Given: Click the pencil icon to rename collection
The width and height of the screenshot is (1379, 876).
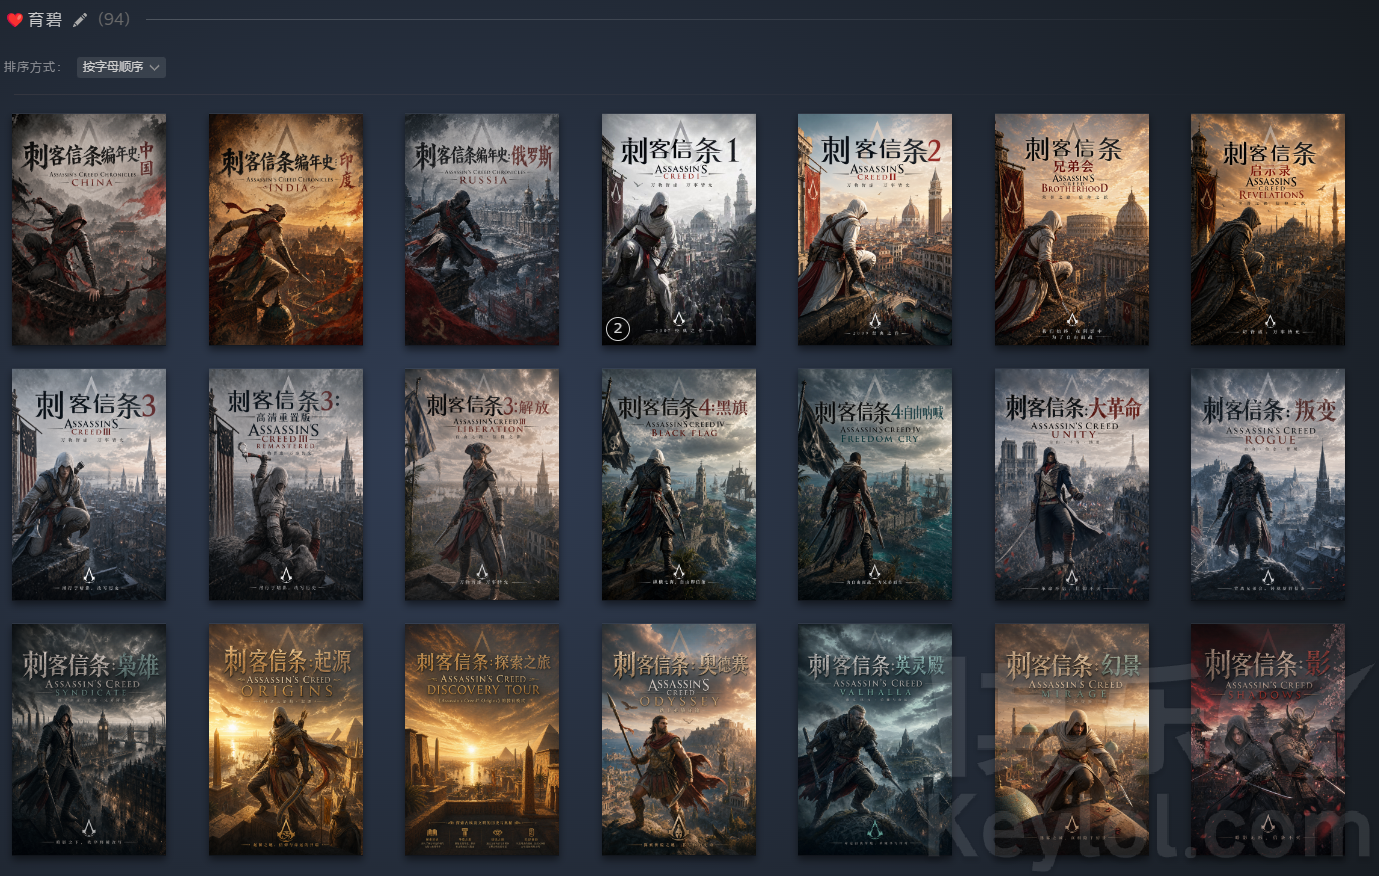Looking at the screenshot, I should coord(80,20).
